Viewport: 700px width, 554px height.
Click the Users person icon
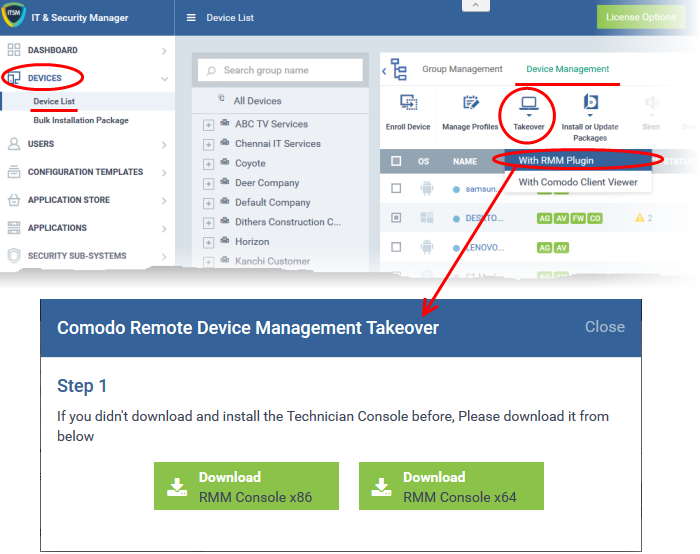click(x=14, y=144)
